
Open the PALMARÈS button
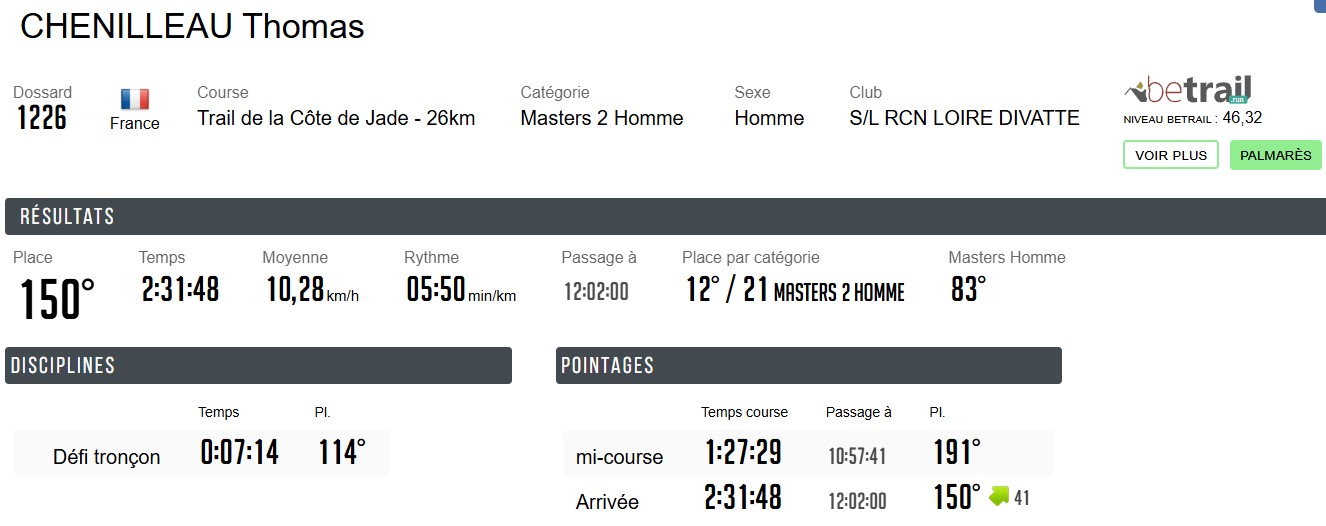[x=1275, y=155]
